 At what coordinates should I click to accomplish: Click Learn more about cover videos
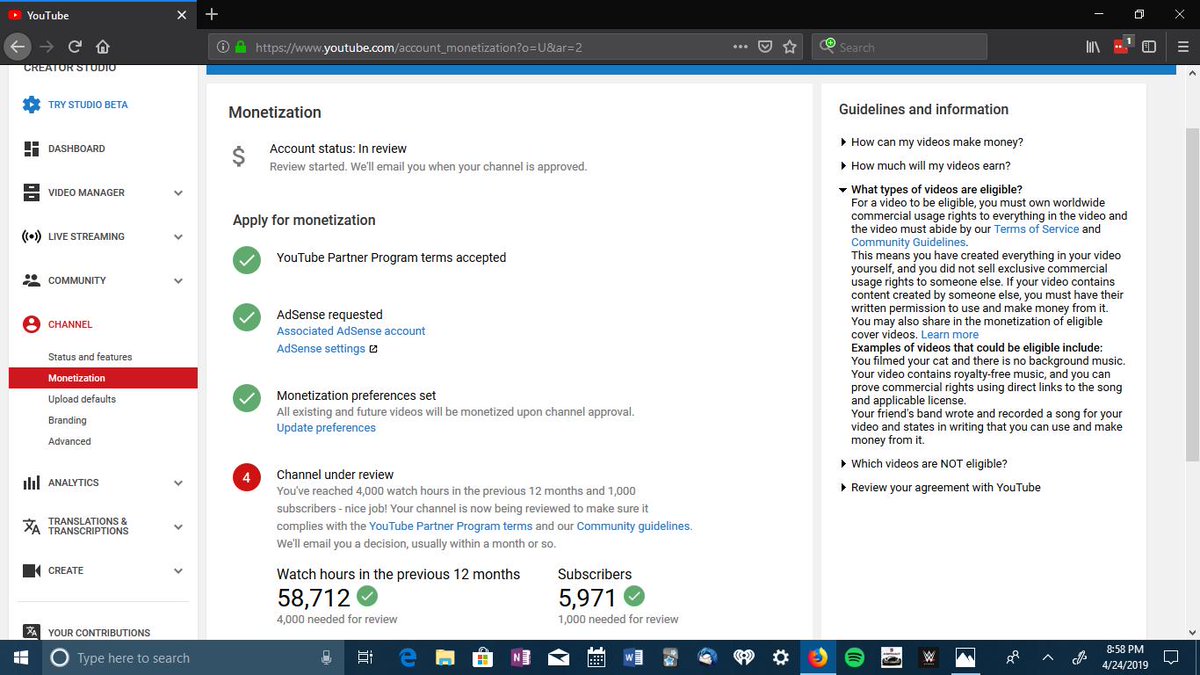950,335
